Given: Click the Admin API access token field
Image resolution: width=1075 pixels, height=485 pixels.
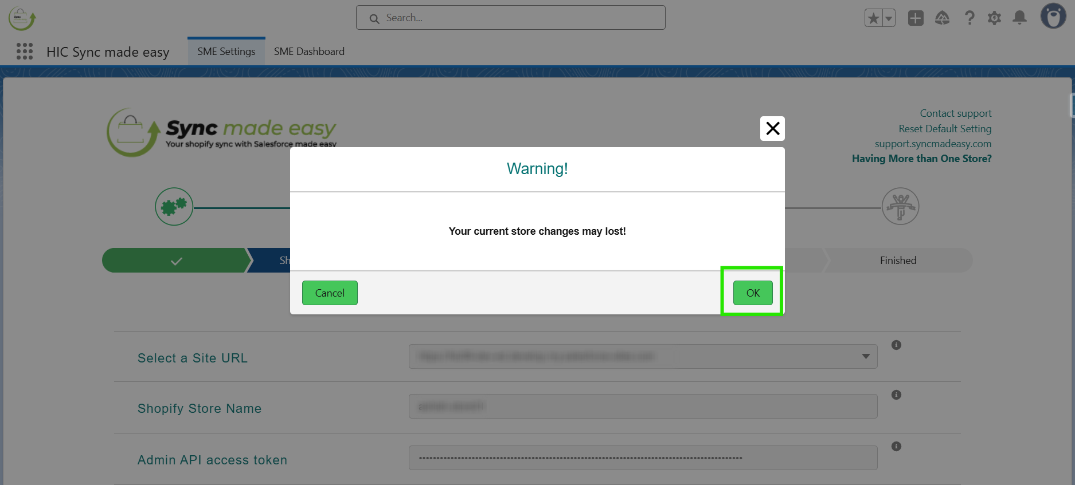Looking at the screenshot, I should [x=643, y=458].
